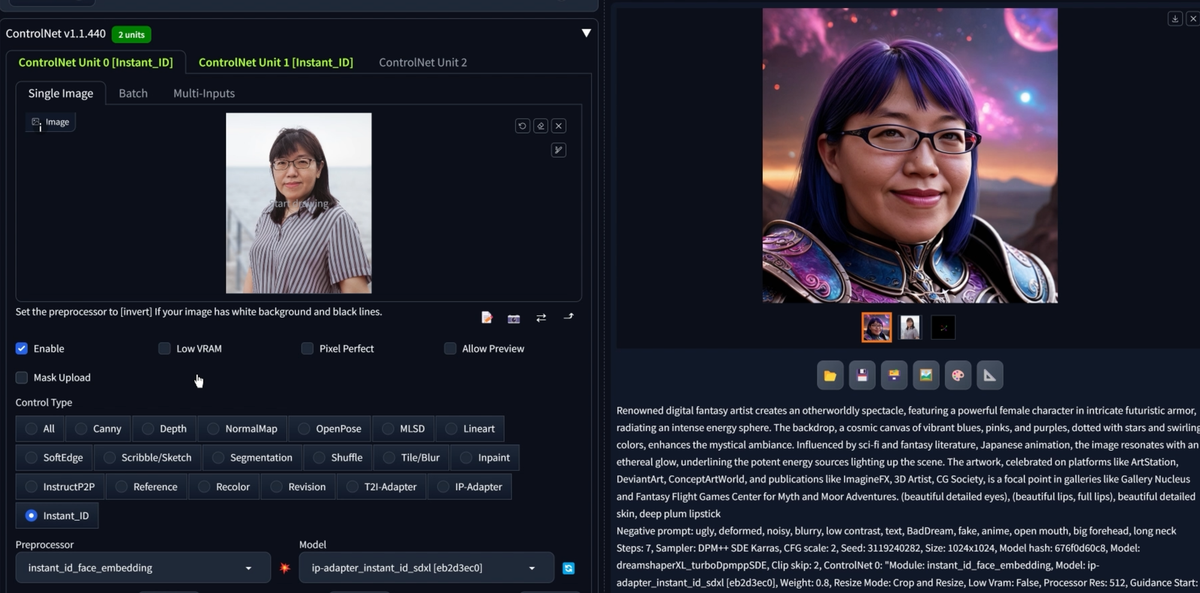Refresh ControlNet models list
The height and width of the screenshot is (593, 1200).
point(568,568)
